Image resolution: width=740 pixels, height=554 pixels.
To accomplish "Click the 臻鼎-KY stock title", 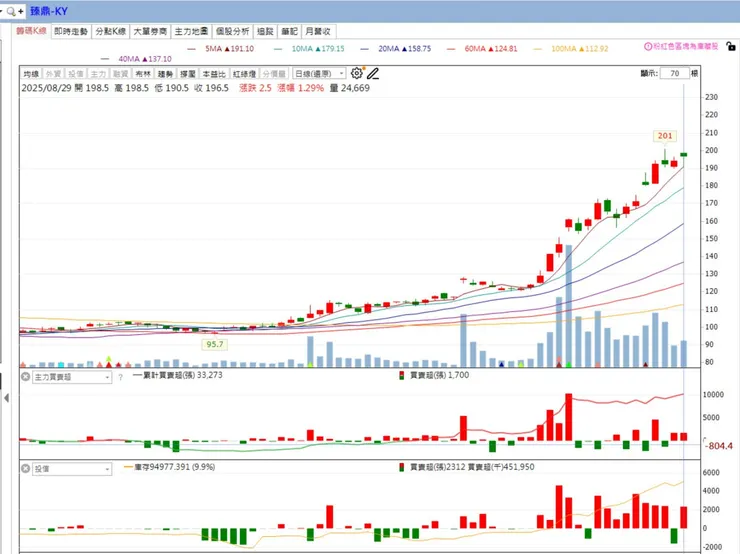I will [49, 11].
